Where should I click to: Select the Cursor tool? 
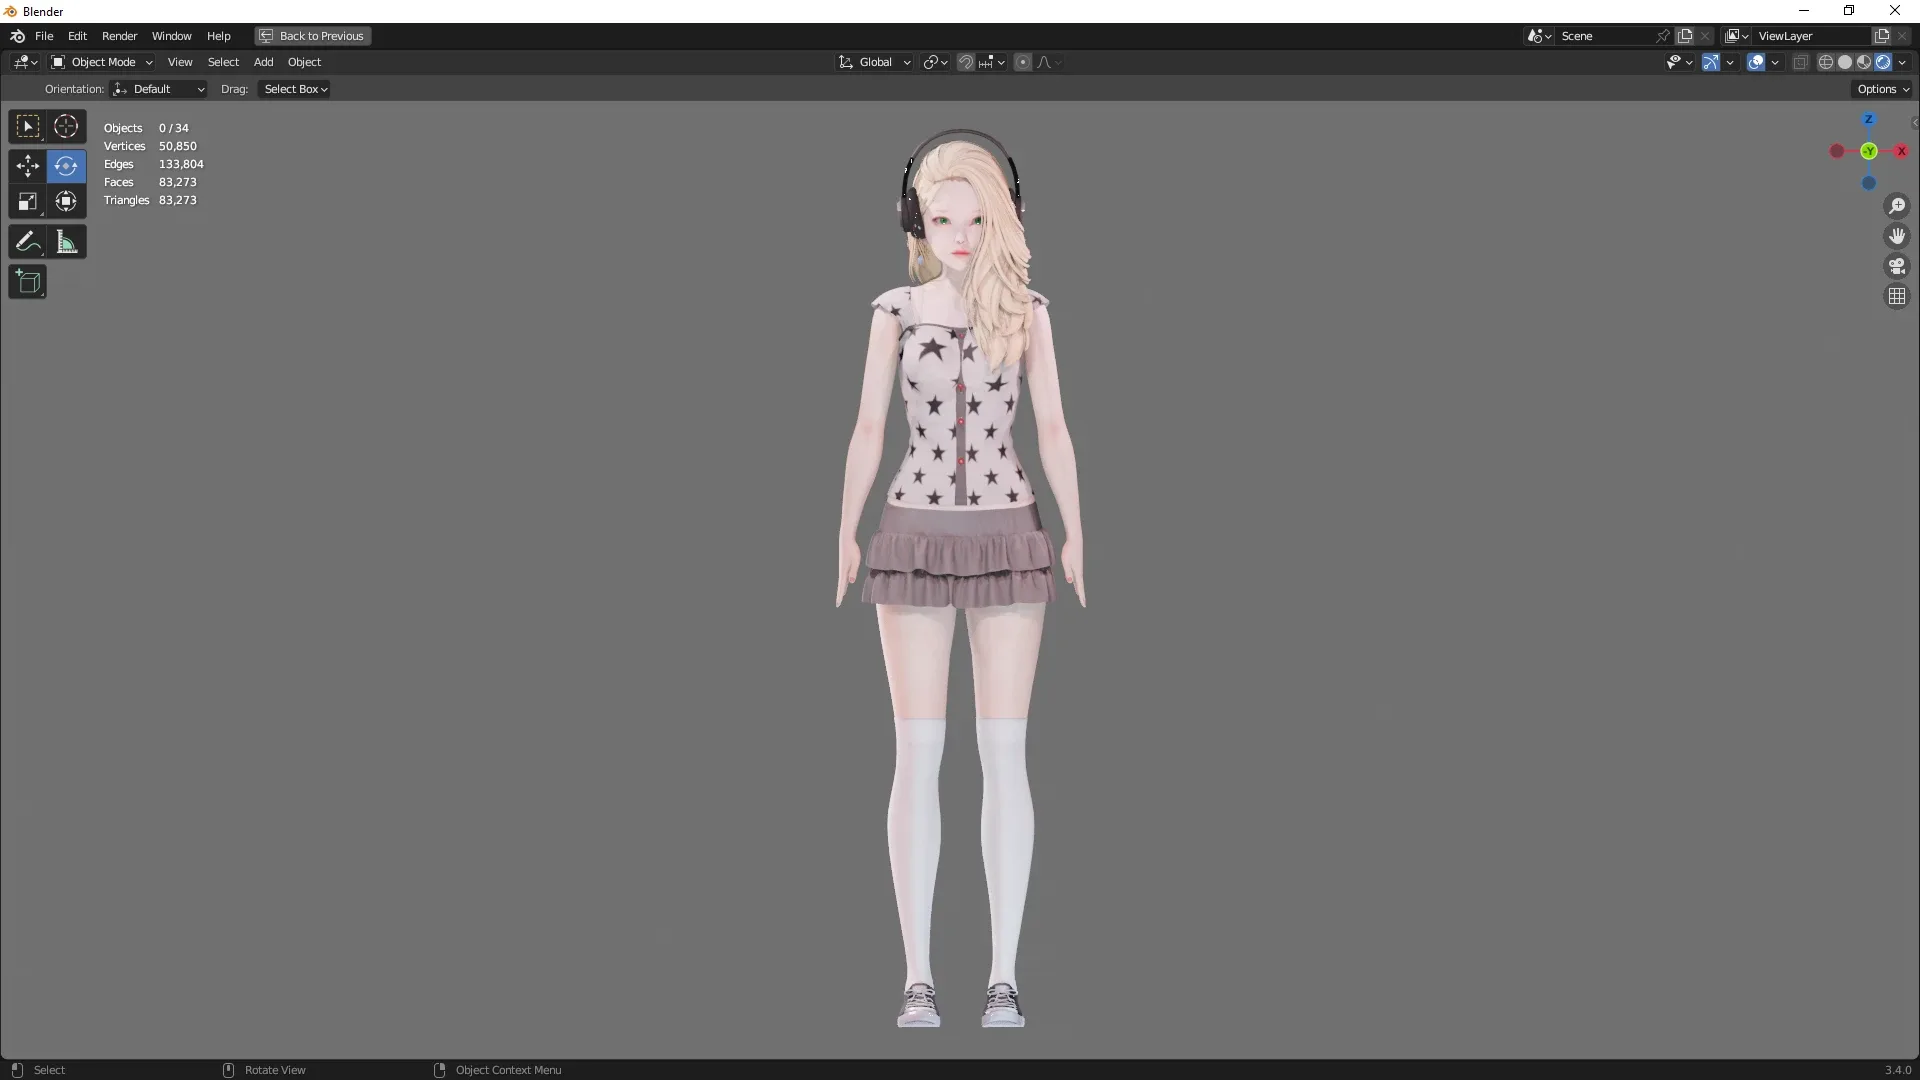66,127
